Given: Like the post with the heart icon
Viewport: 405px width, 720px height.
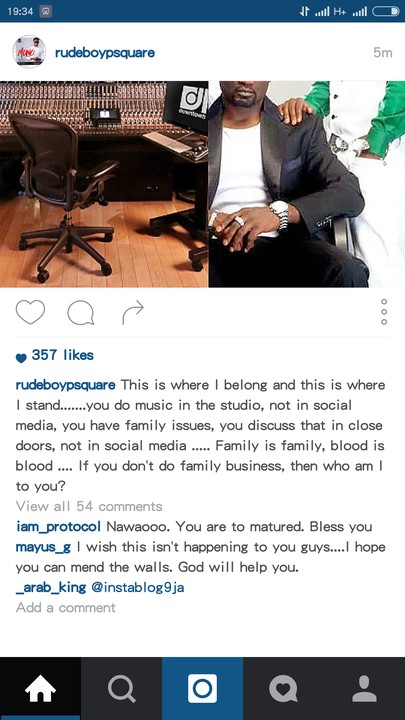Looking at the screenshot, I should 30,312.
